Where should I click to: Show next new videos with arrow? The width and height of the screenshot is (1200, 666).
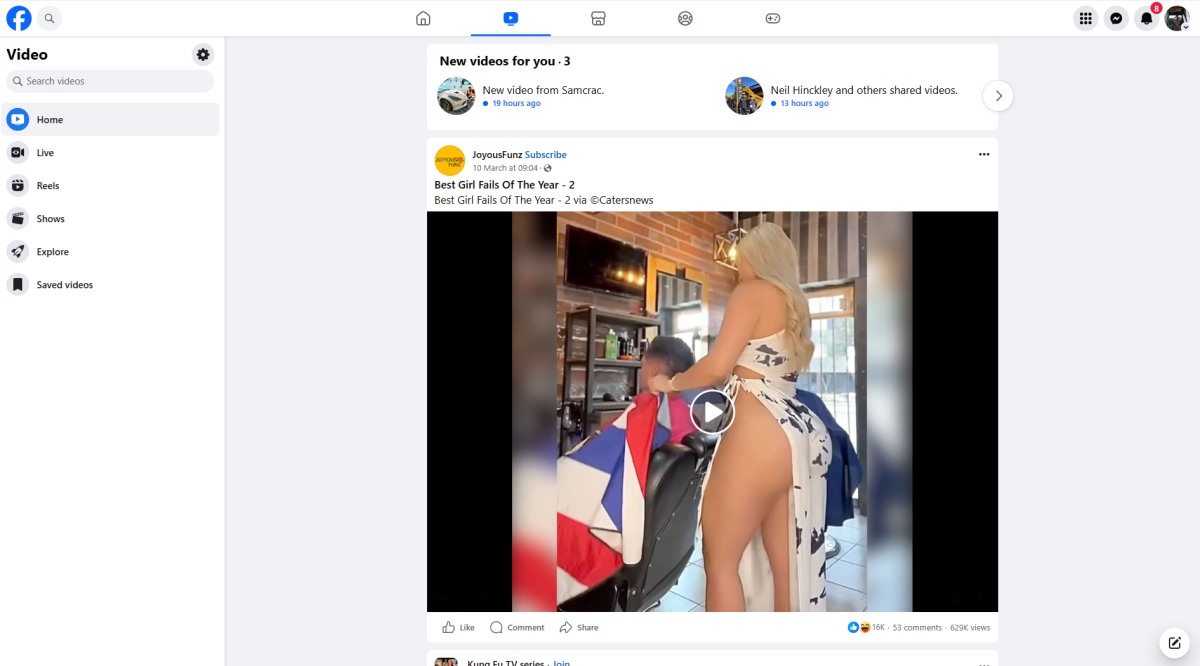tap(998, 96)
